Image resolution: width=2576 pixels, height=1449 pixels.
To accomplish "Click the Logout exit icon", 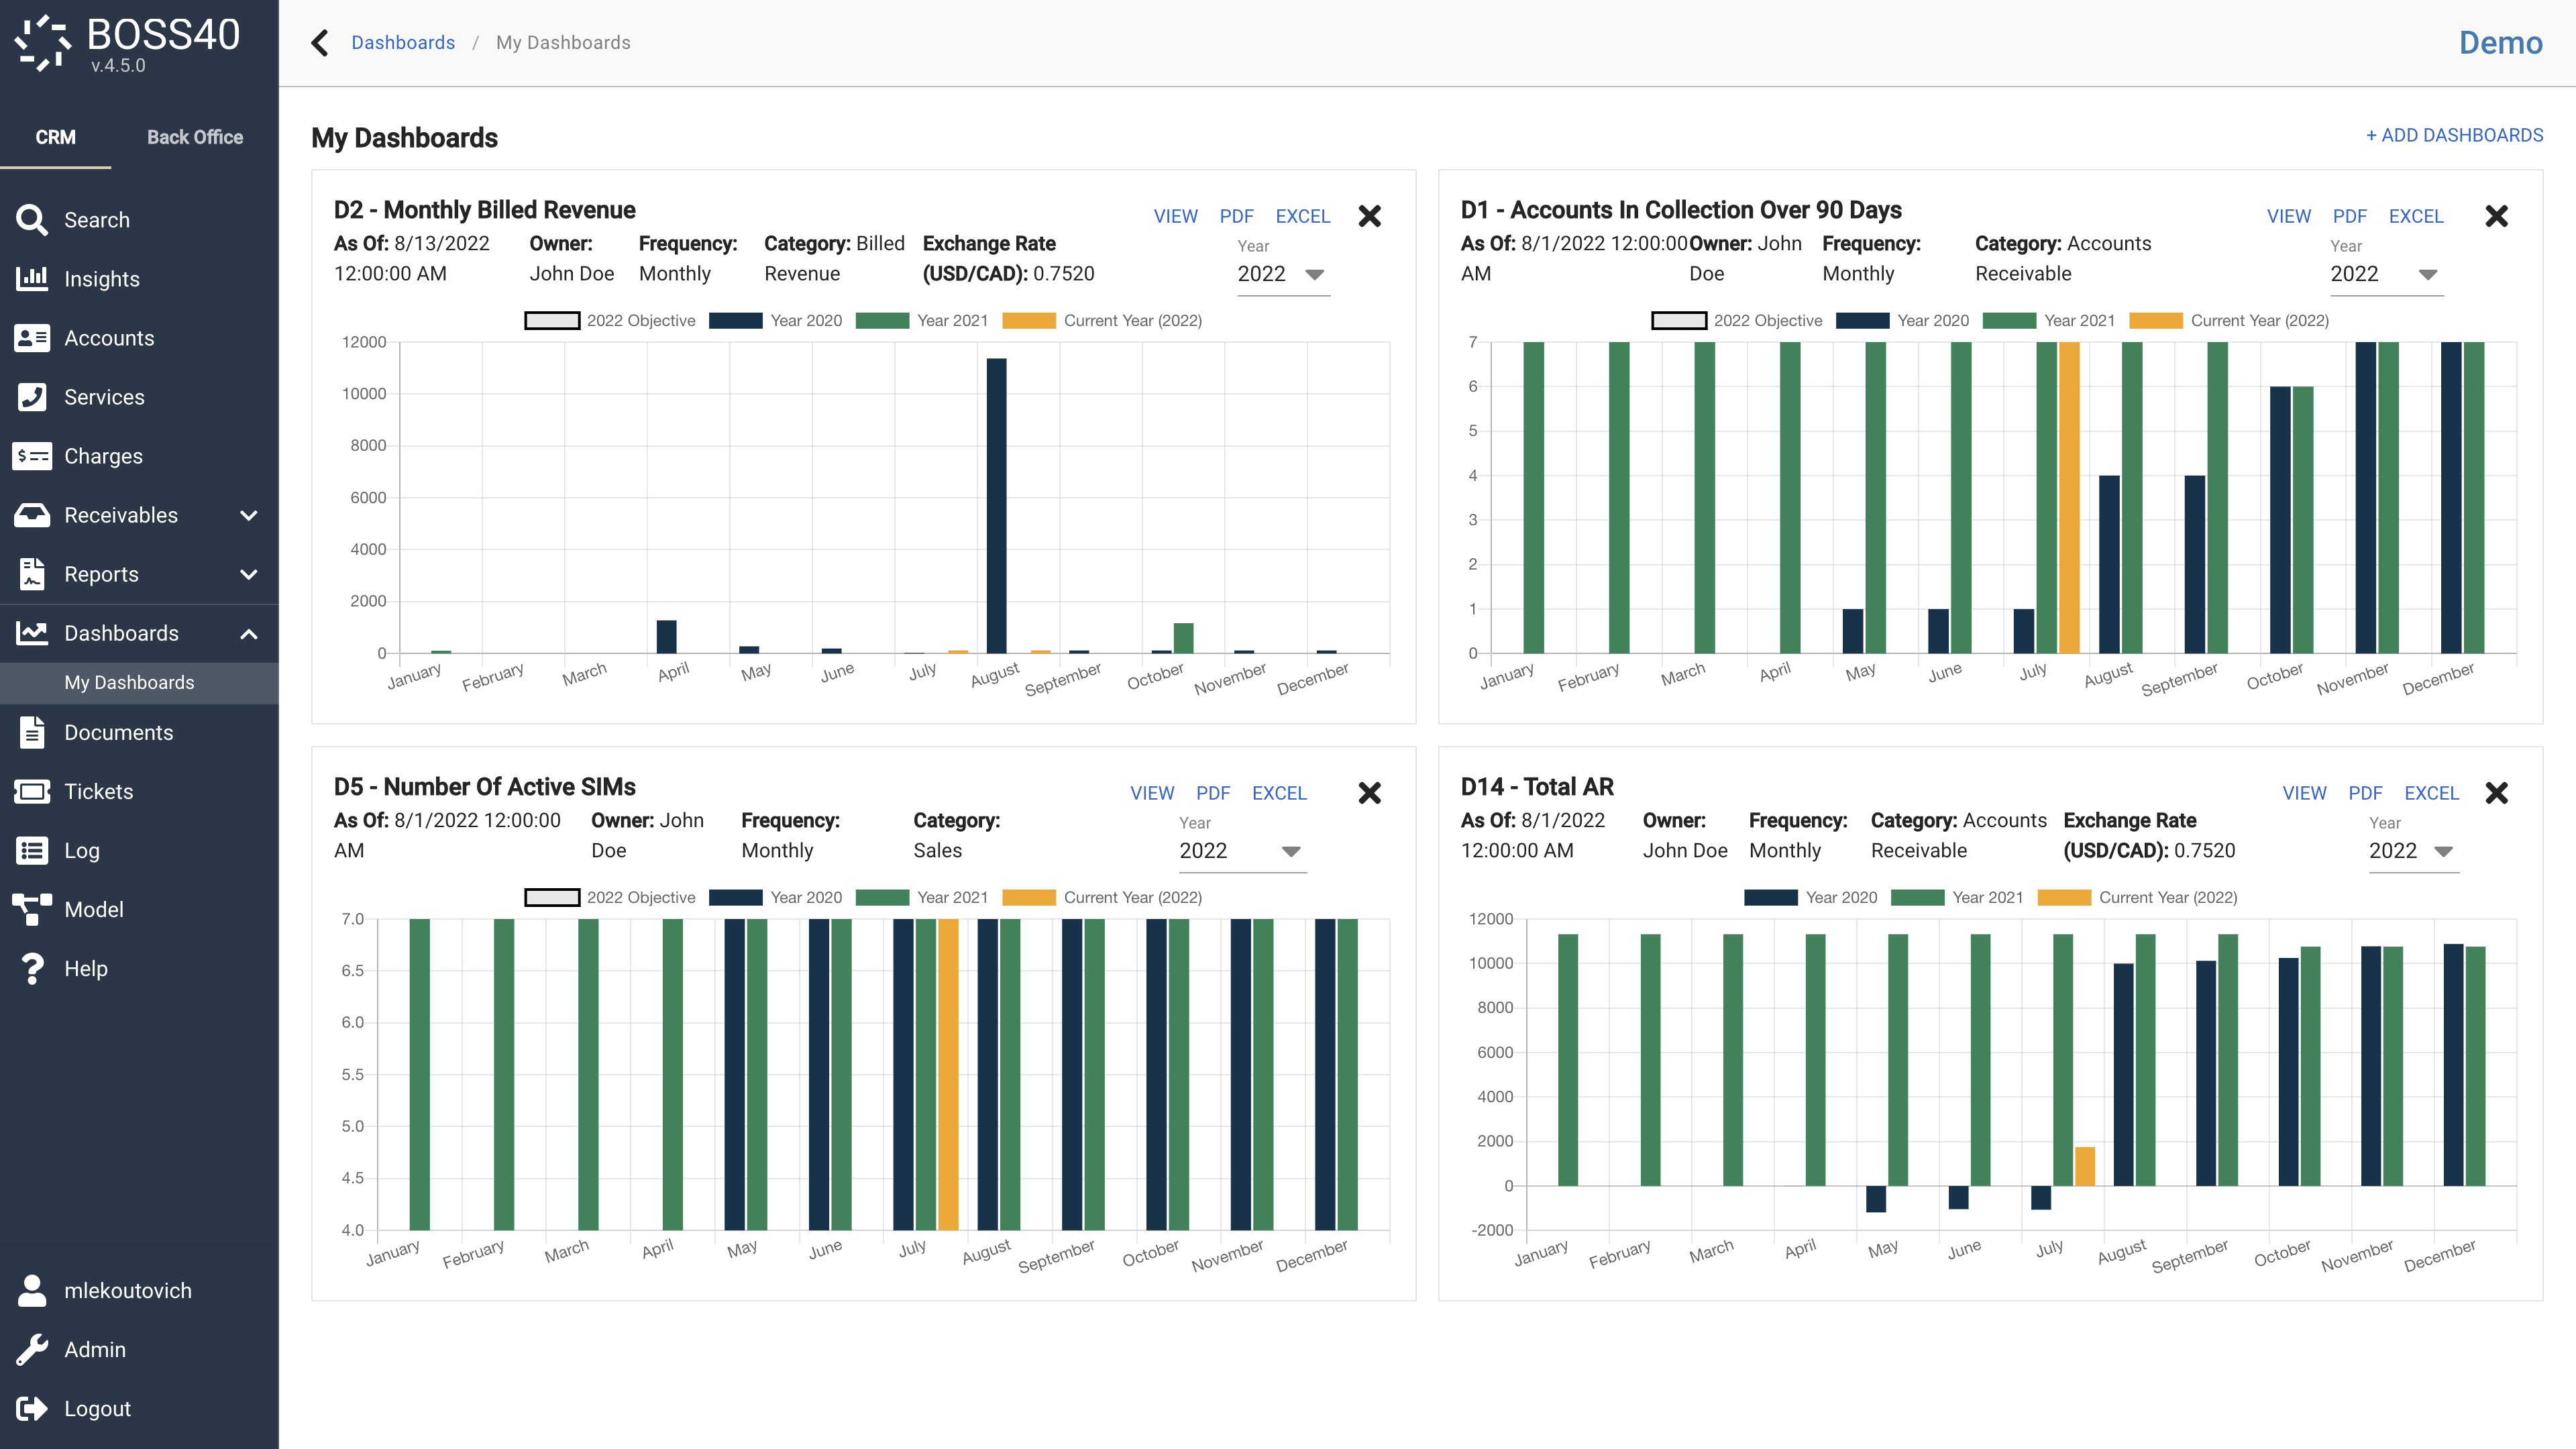I will pyautogui.click(x=32, y=1409).
